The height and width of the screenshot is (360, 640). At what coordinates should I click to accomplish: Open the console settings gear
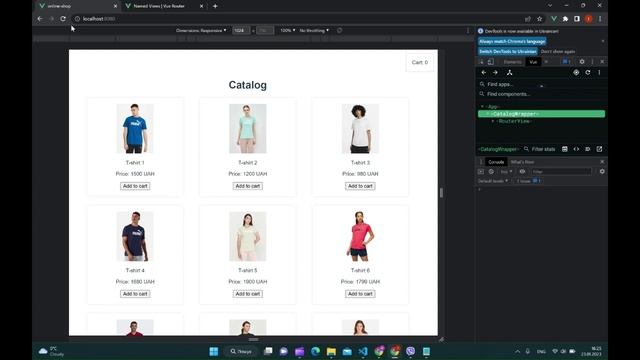point(602,172)
